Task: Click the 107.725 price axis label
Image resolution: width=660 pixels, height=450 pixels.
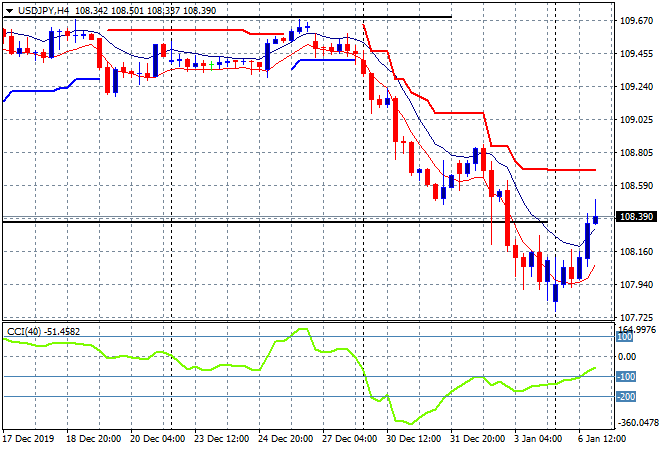Action: [637, 316]
